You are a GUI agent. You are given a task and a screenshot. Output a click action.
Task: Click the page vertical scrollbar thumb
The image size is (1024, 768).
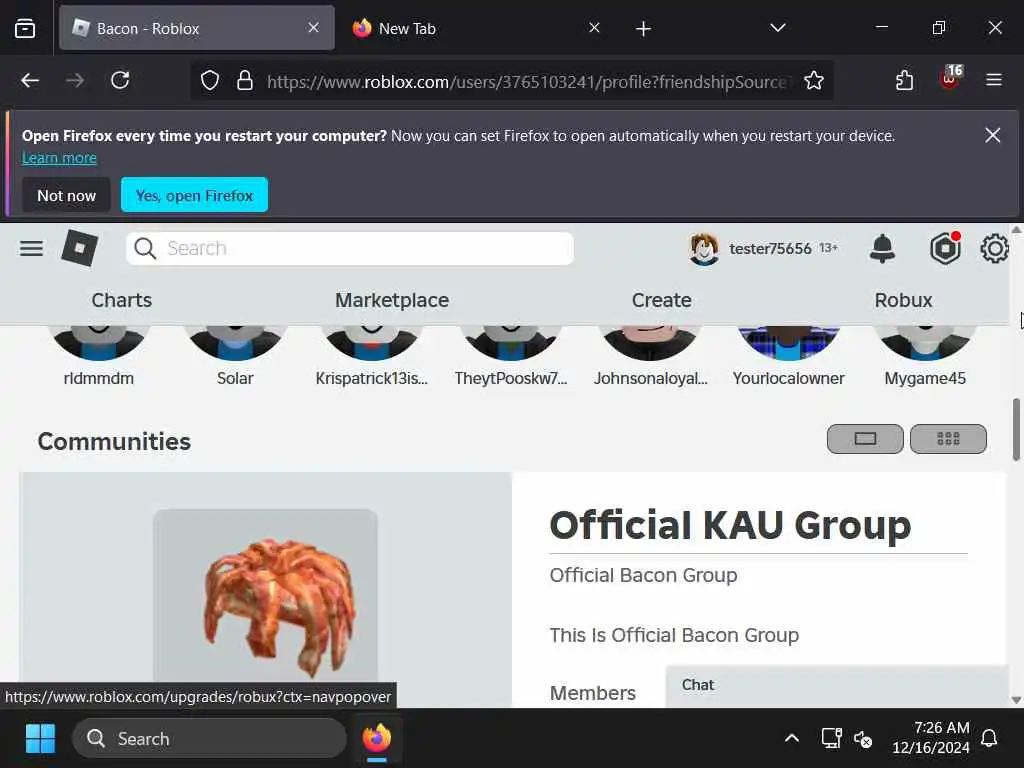coord(1016,430)
